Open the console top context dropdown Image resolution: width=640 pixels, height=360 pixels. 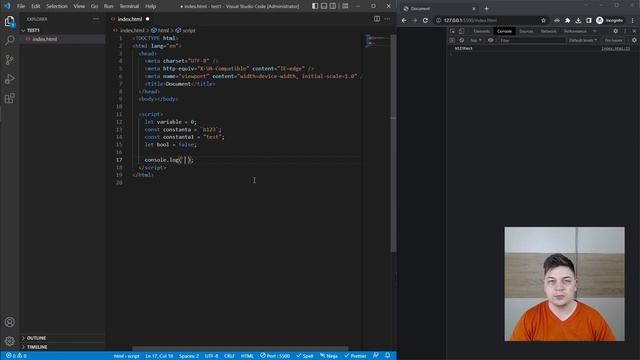[476, 40]
